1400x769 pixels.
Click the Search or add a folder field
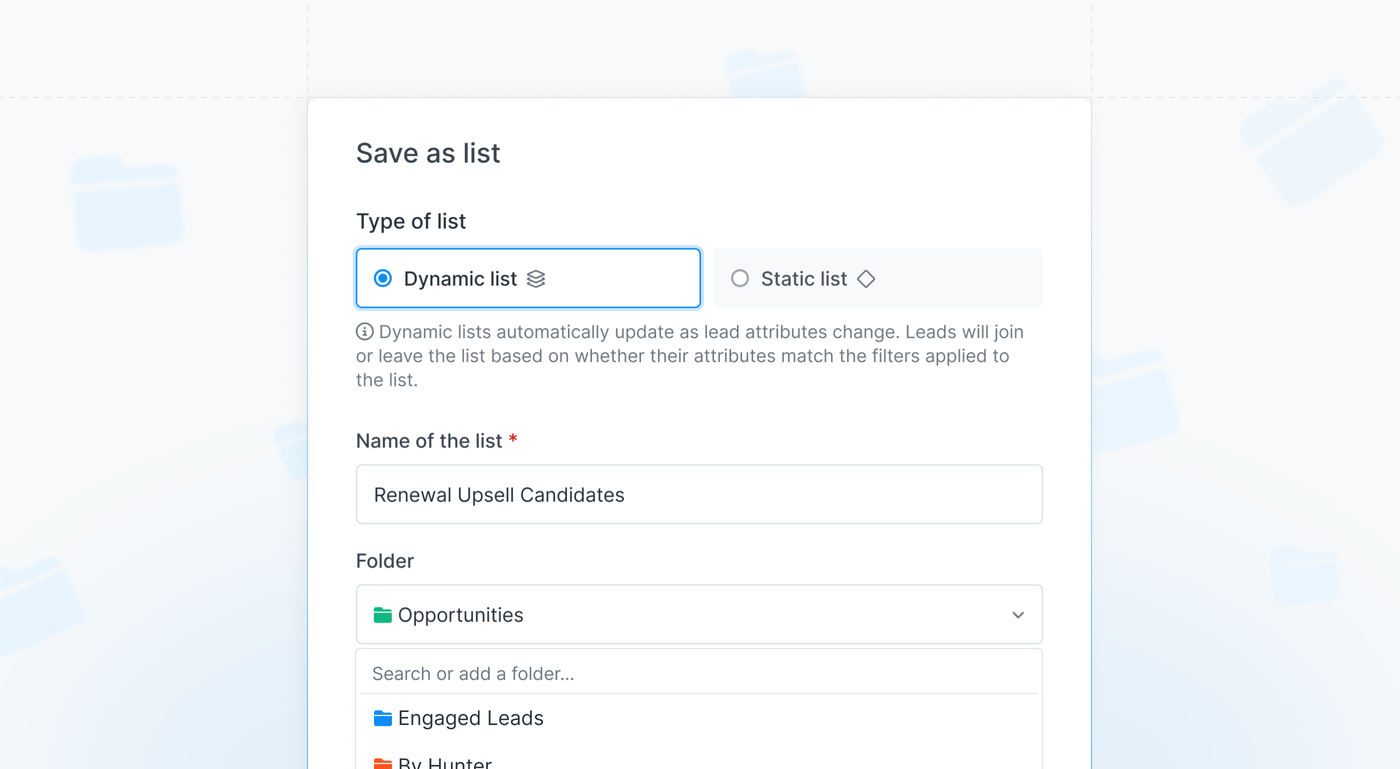[699, 673]
